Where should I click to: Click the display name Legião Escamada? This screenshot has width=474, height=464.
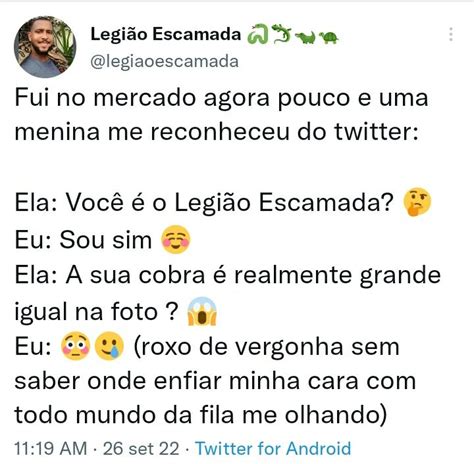coord(166,34)
